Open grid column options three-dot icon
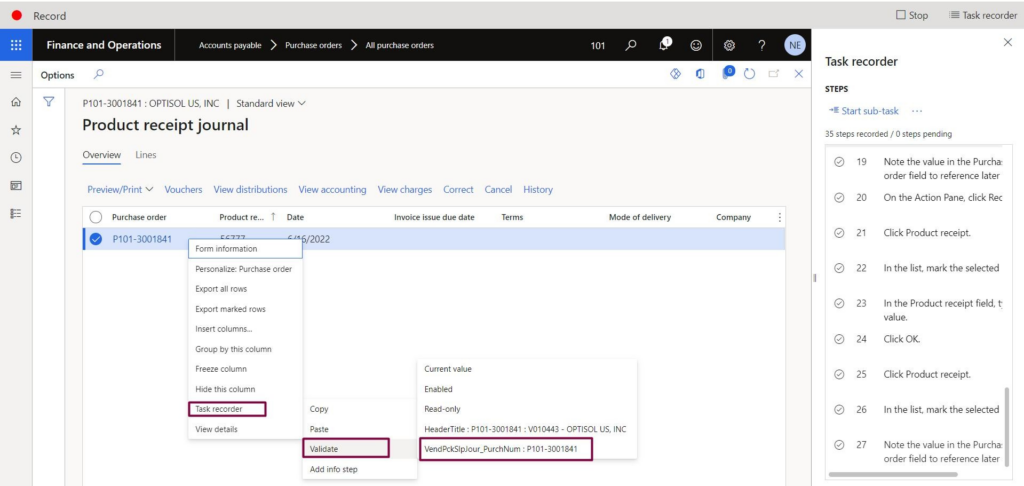The image size is (1024, 486). point(778,218)
